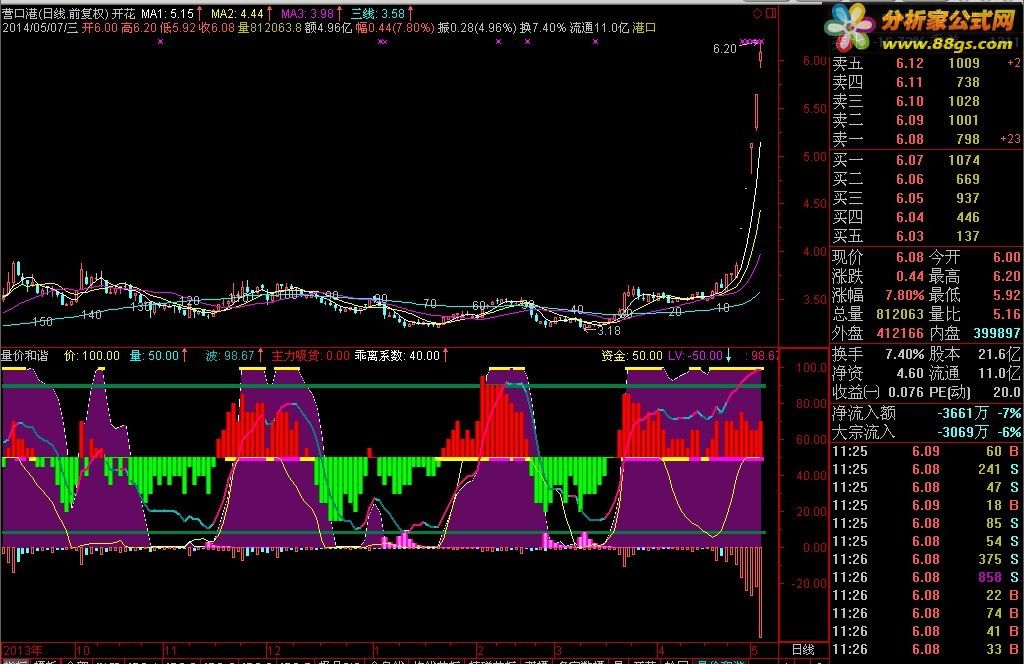Click the 日线 period button

click(x=803, y=650)
